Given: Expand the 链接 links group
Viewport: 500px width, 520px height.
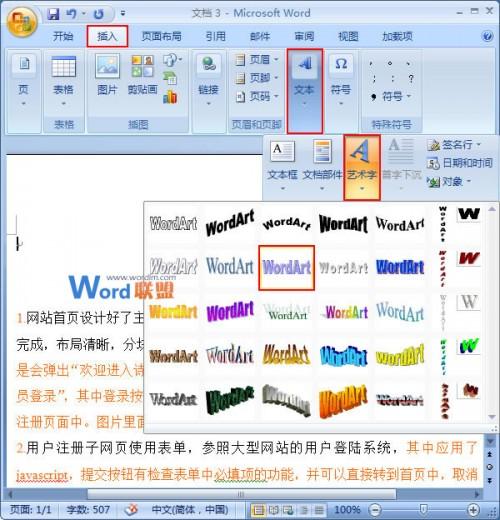Looking at the screenshot, I should pos(208,80).
